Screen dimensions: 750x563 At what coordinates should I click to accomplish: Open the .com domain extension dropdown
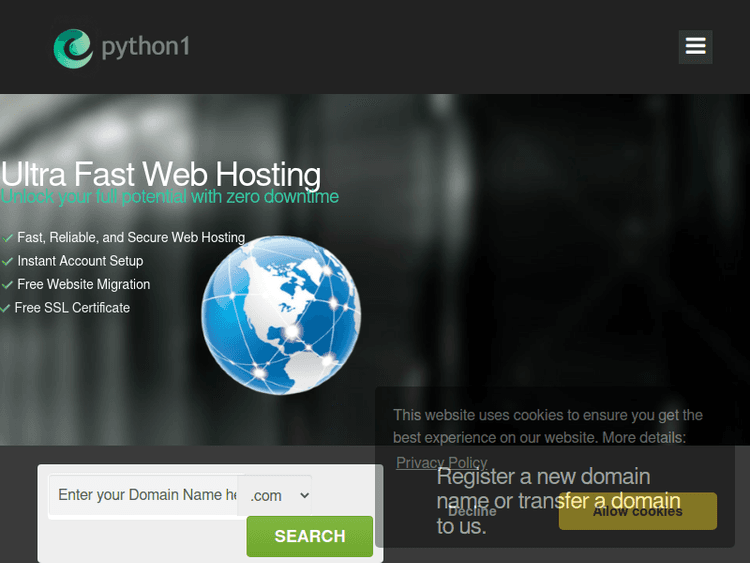tap(275, 496)
